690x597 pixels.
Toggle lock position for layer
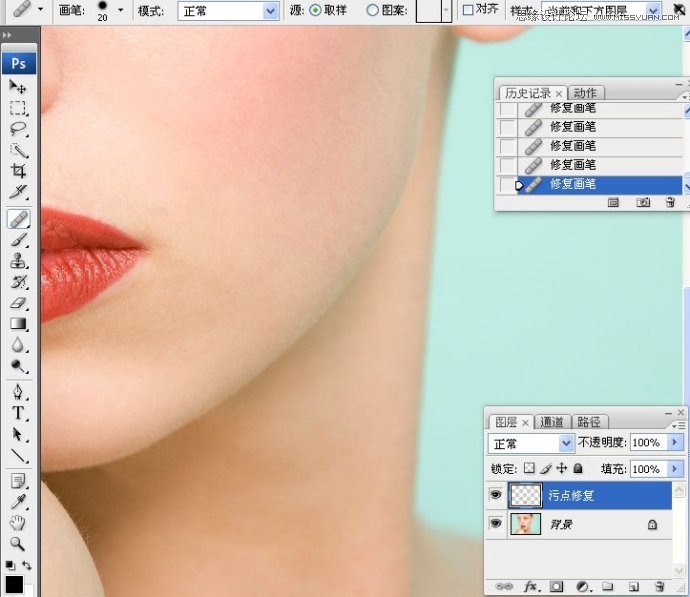point(562,468)
